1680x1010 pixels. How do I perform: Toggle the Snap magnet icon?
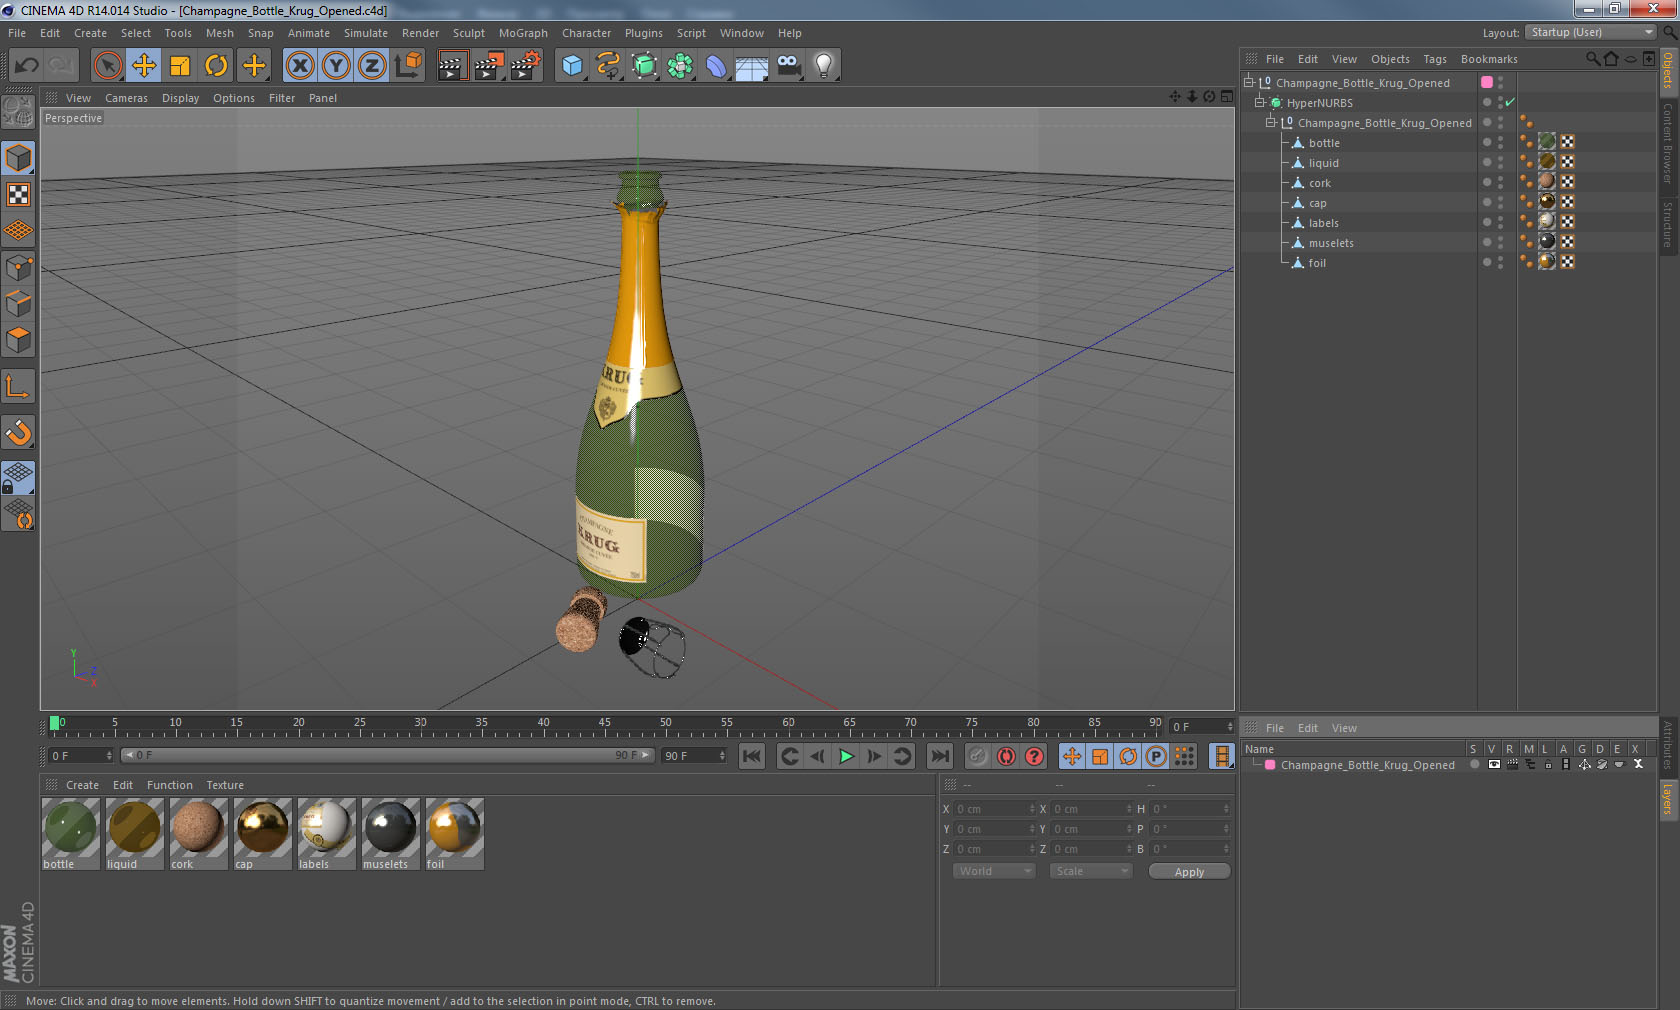click(19, 432)
